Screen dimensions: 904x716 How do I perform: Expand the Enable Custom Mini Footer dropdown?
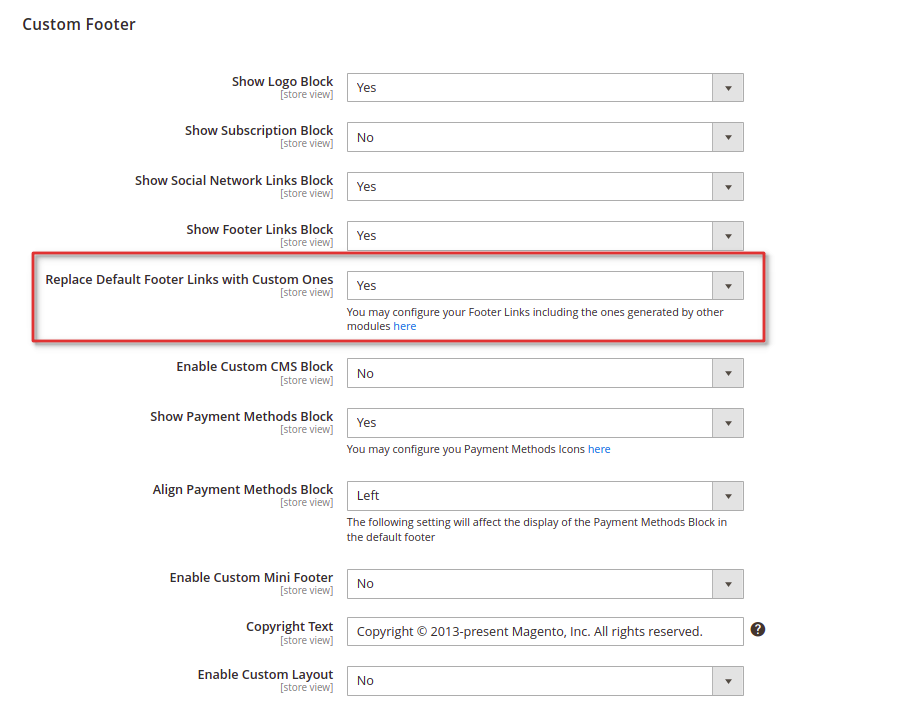click(545, 584)
